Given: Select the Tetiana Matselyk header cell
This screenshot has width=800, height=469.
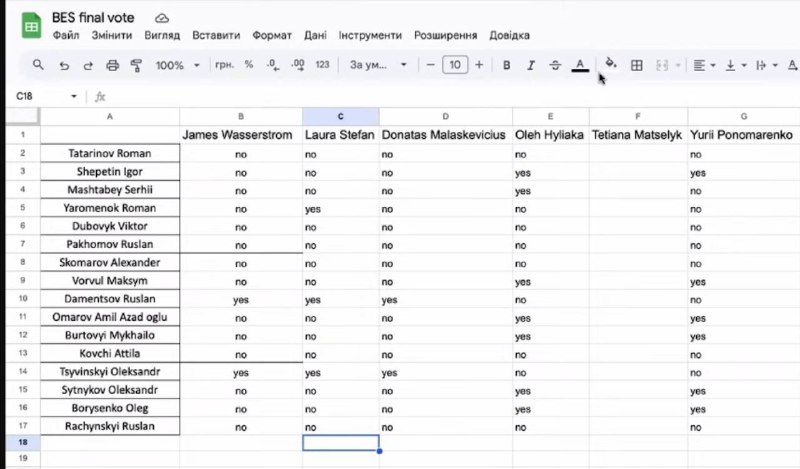Looking at the screenshot, I should 638,135.
